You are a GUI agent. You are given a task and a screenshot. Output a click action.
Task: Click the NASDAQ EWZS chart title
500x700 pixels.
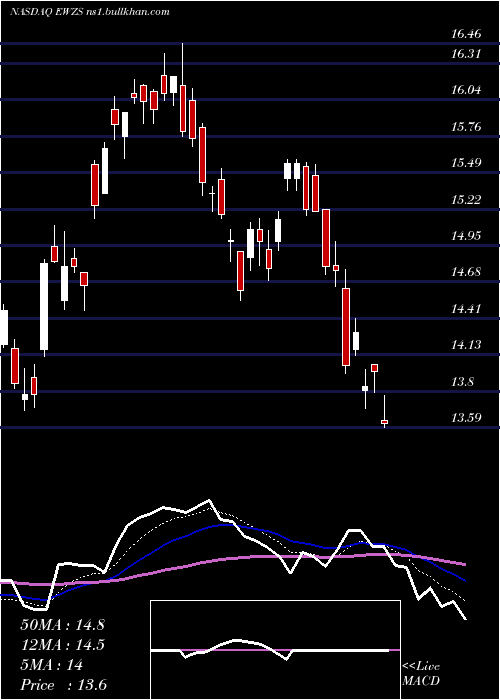(x=89, y=12)
